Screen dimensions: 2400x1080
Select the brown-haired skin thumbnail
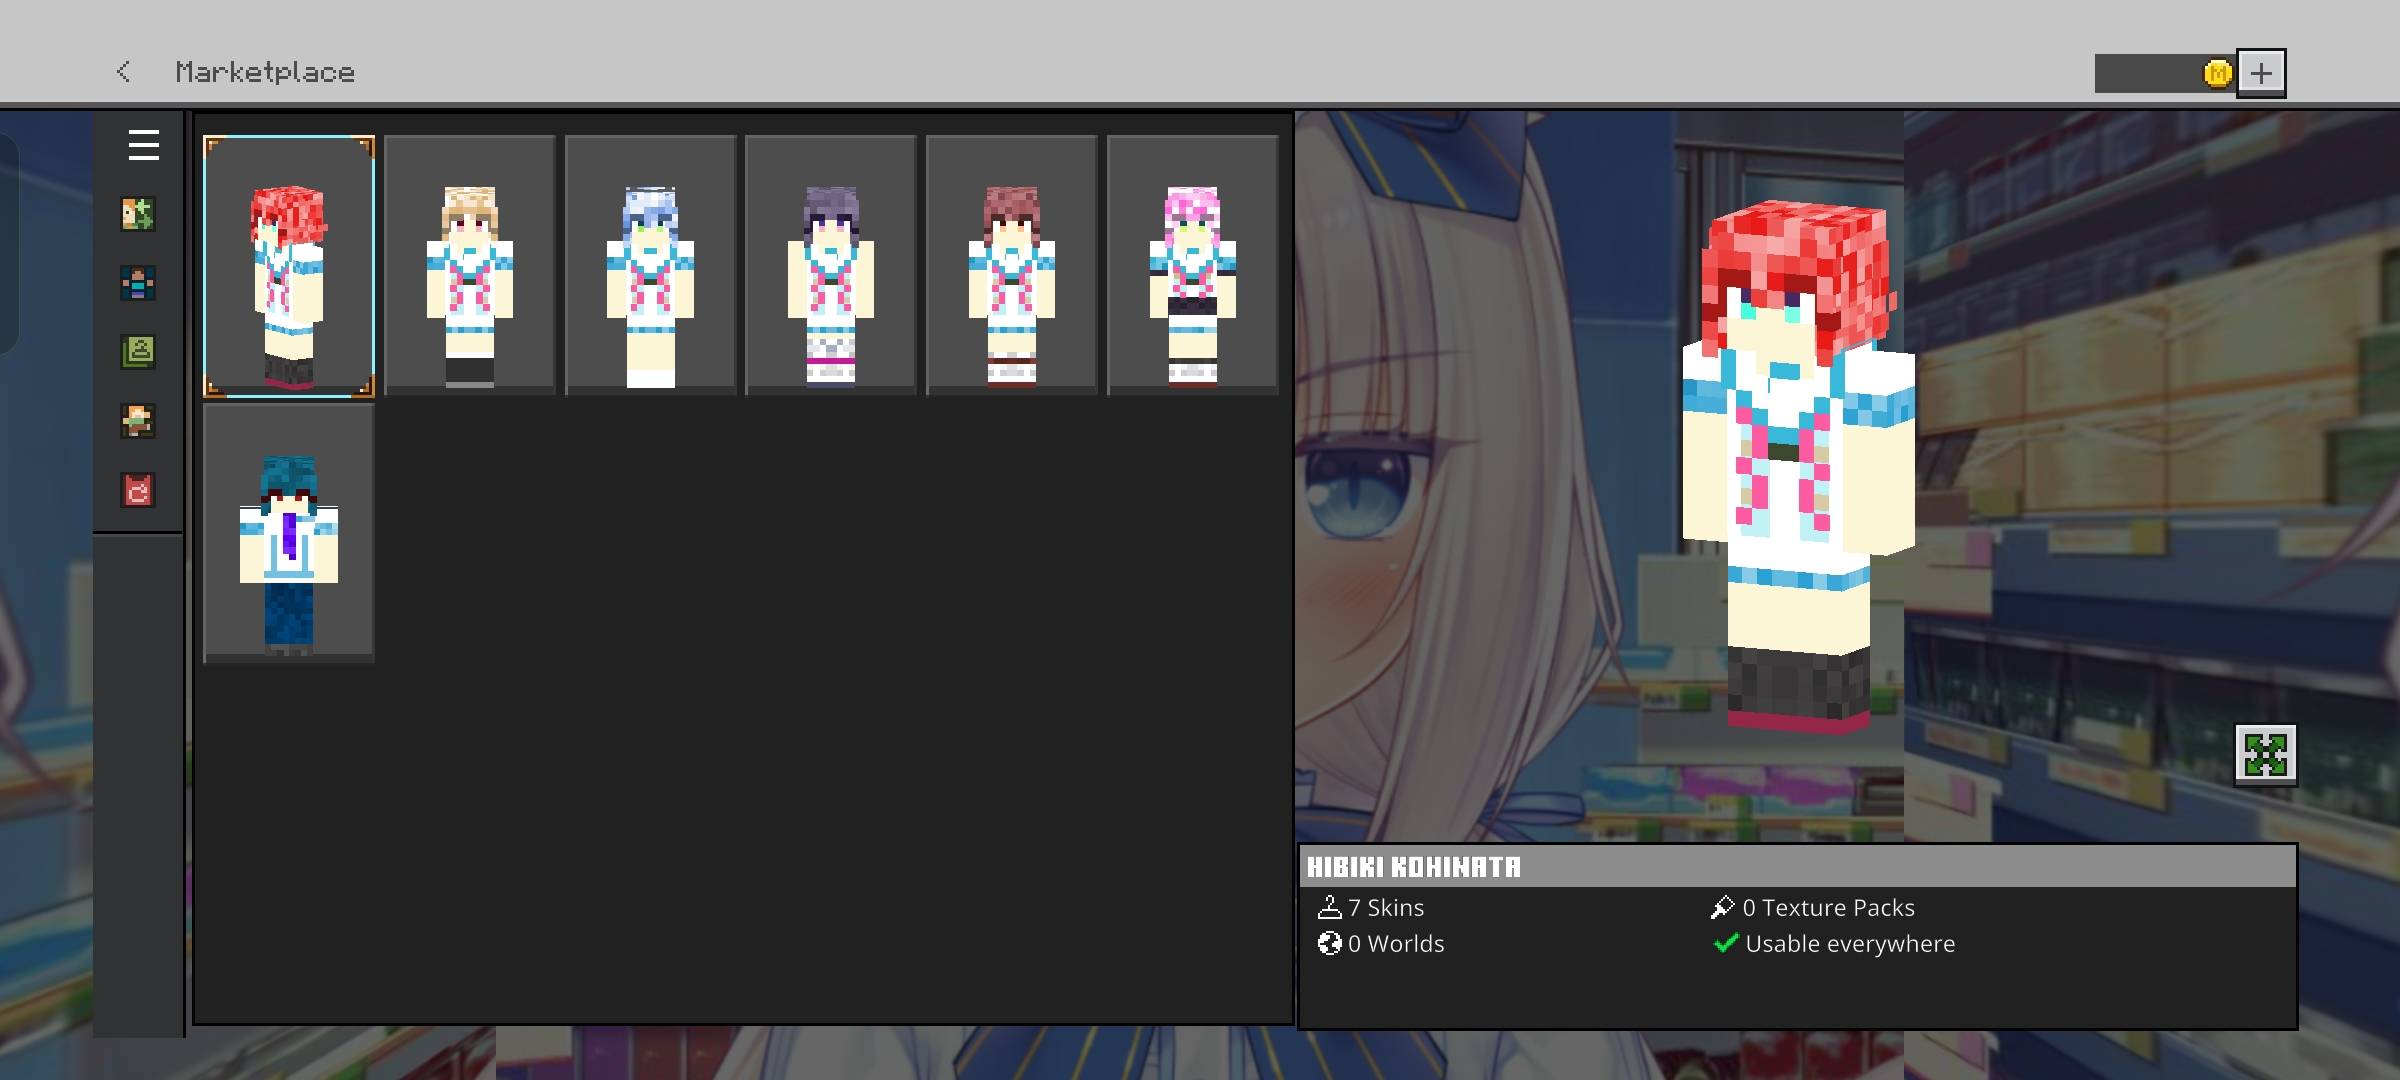(1012, 266)
